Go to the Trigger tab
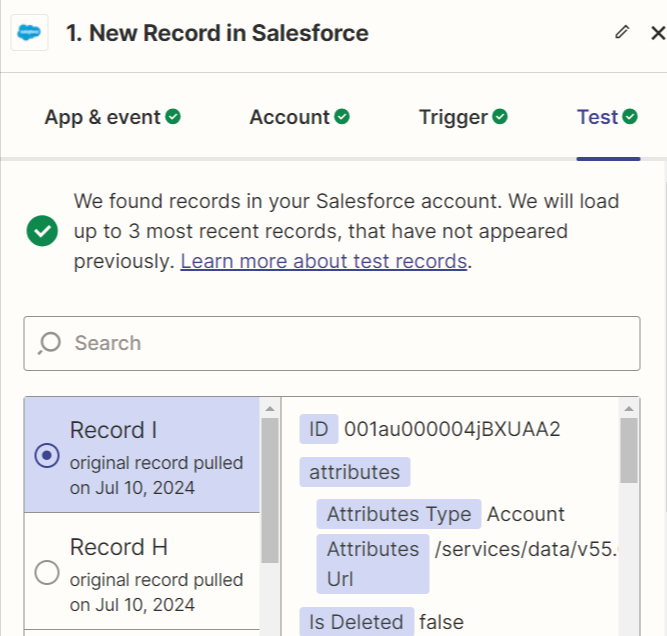The image size is (667, 636). tap(463, 117)
